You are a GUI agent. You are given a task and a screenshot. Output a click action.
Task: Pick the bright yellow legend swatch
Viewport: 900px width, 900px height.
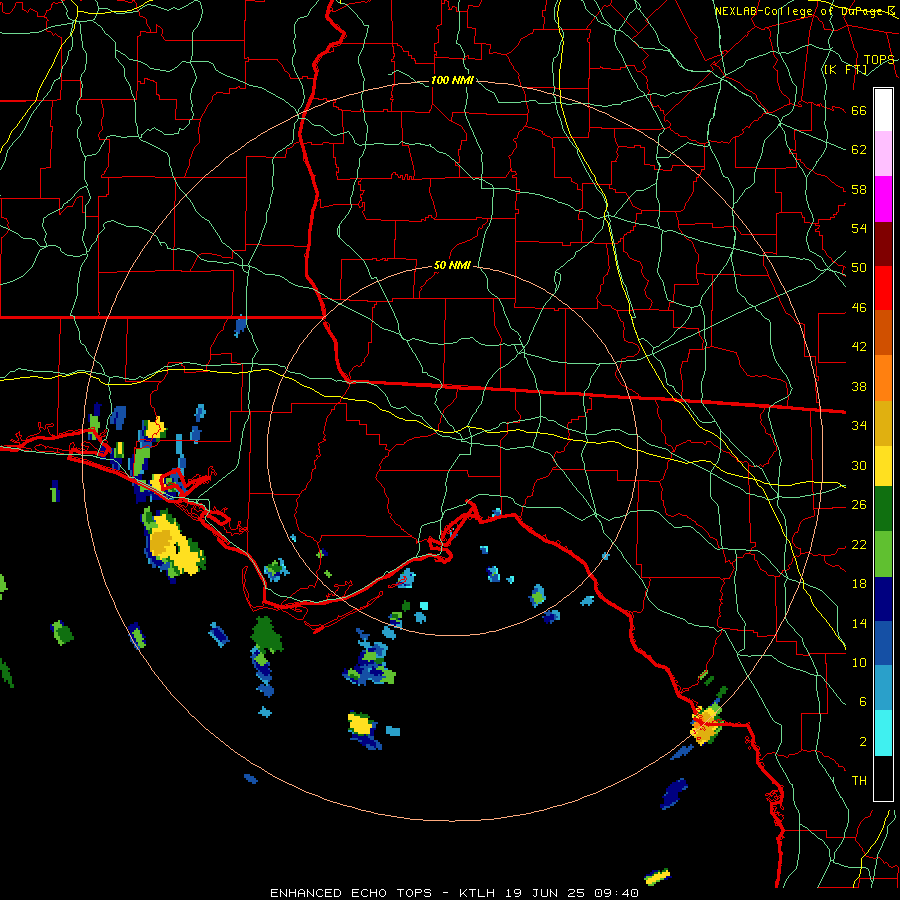(x=883, y=466)
